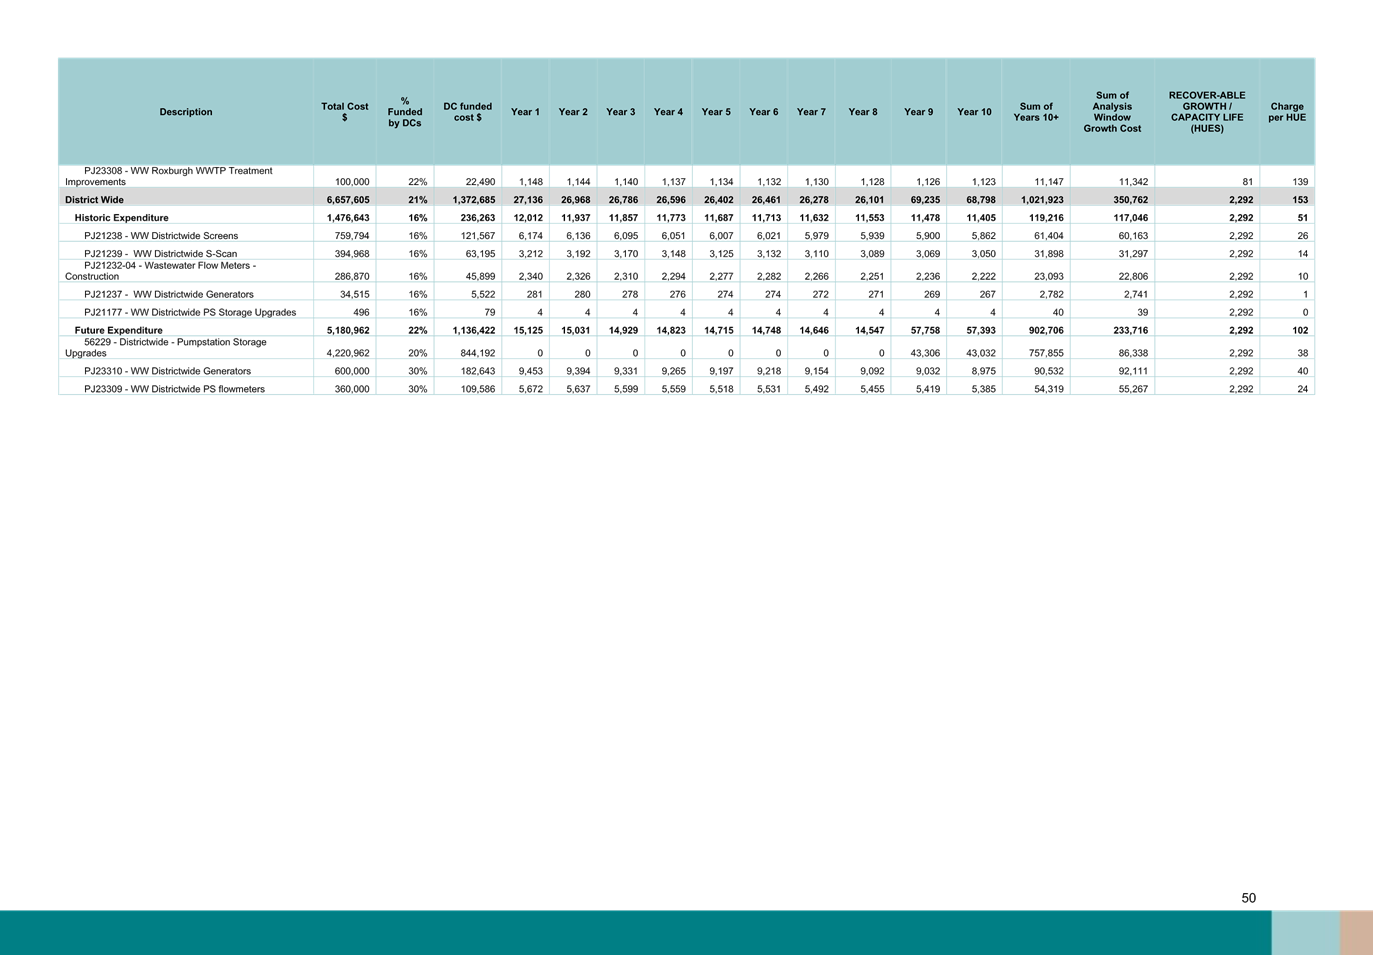
Task: Click the Total Cost $ column header
Action: (x=345, y=112)
